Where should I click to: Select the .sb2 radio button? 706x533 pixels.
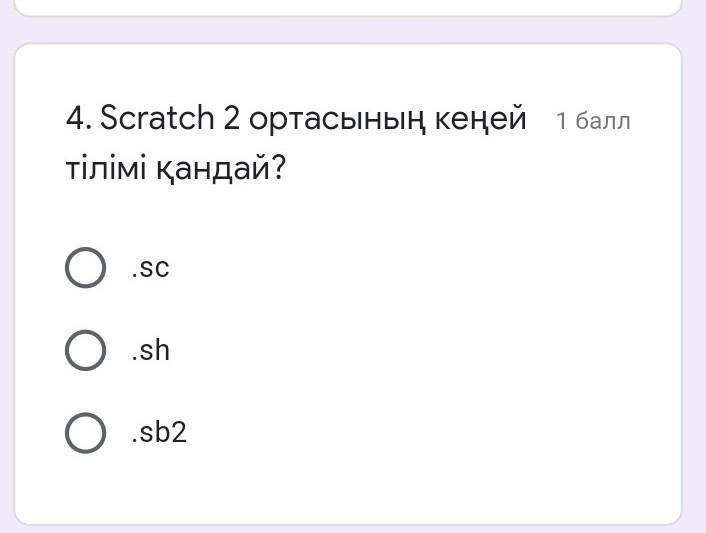(85, 433)
